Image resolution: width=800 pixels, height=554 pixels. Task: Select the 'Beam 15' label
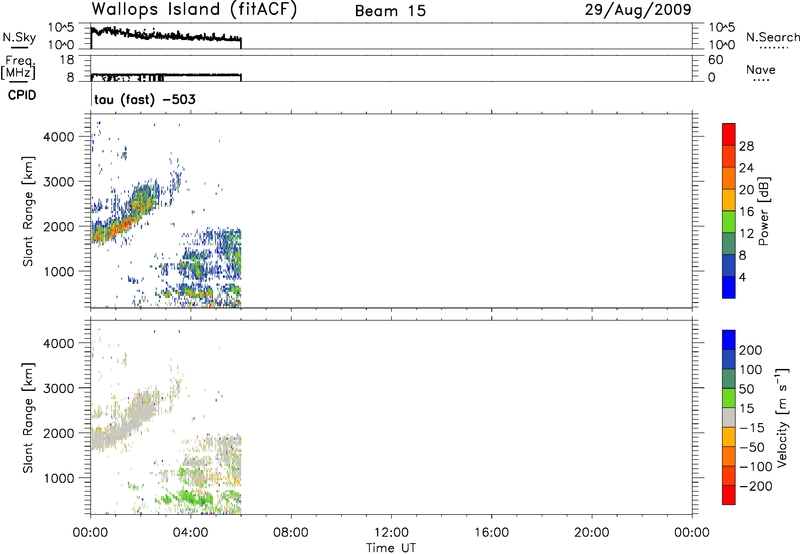390,11
